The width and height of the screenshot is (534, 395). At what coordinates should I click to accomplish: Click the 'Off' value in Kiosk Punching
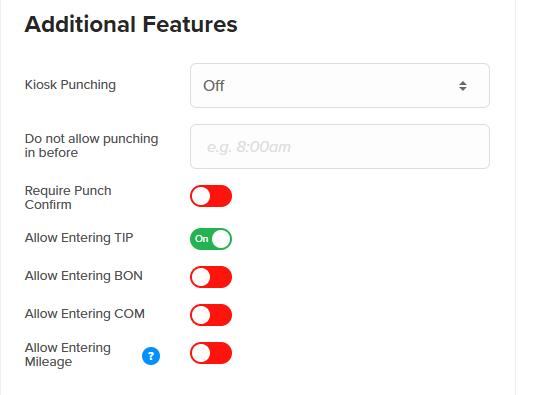[x=214, y=86]
